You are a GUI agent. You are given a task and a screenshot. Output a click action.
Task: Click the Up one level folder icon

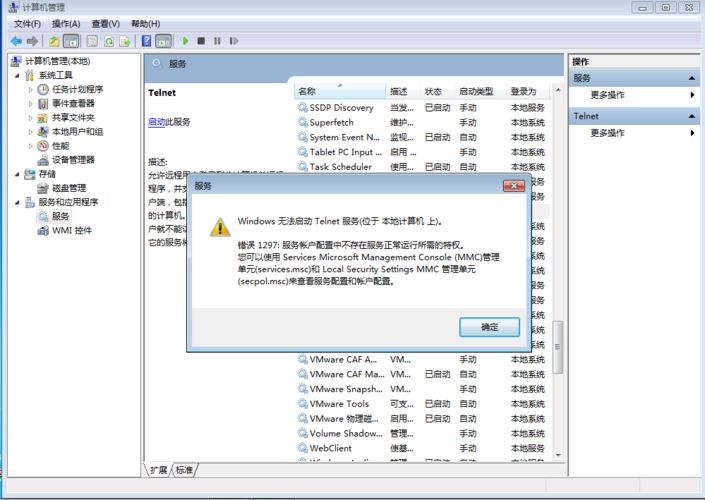pos(54,41)
